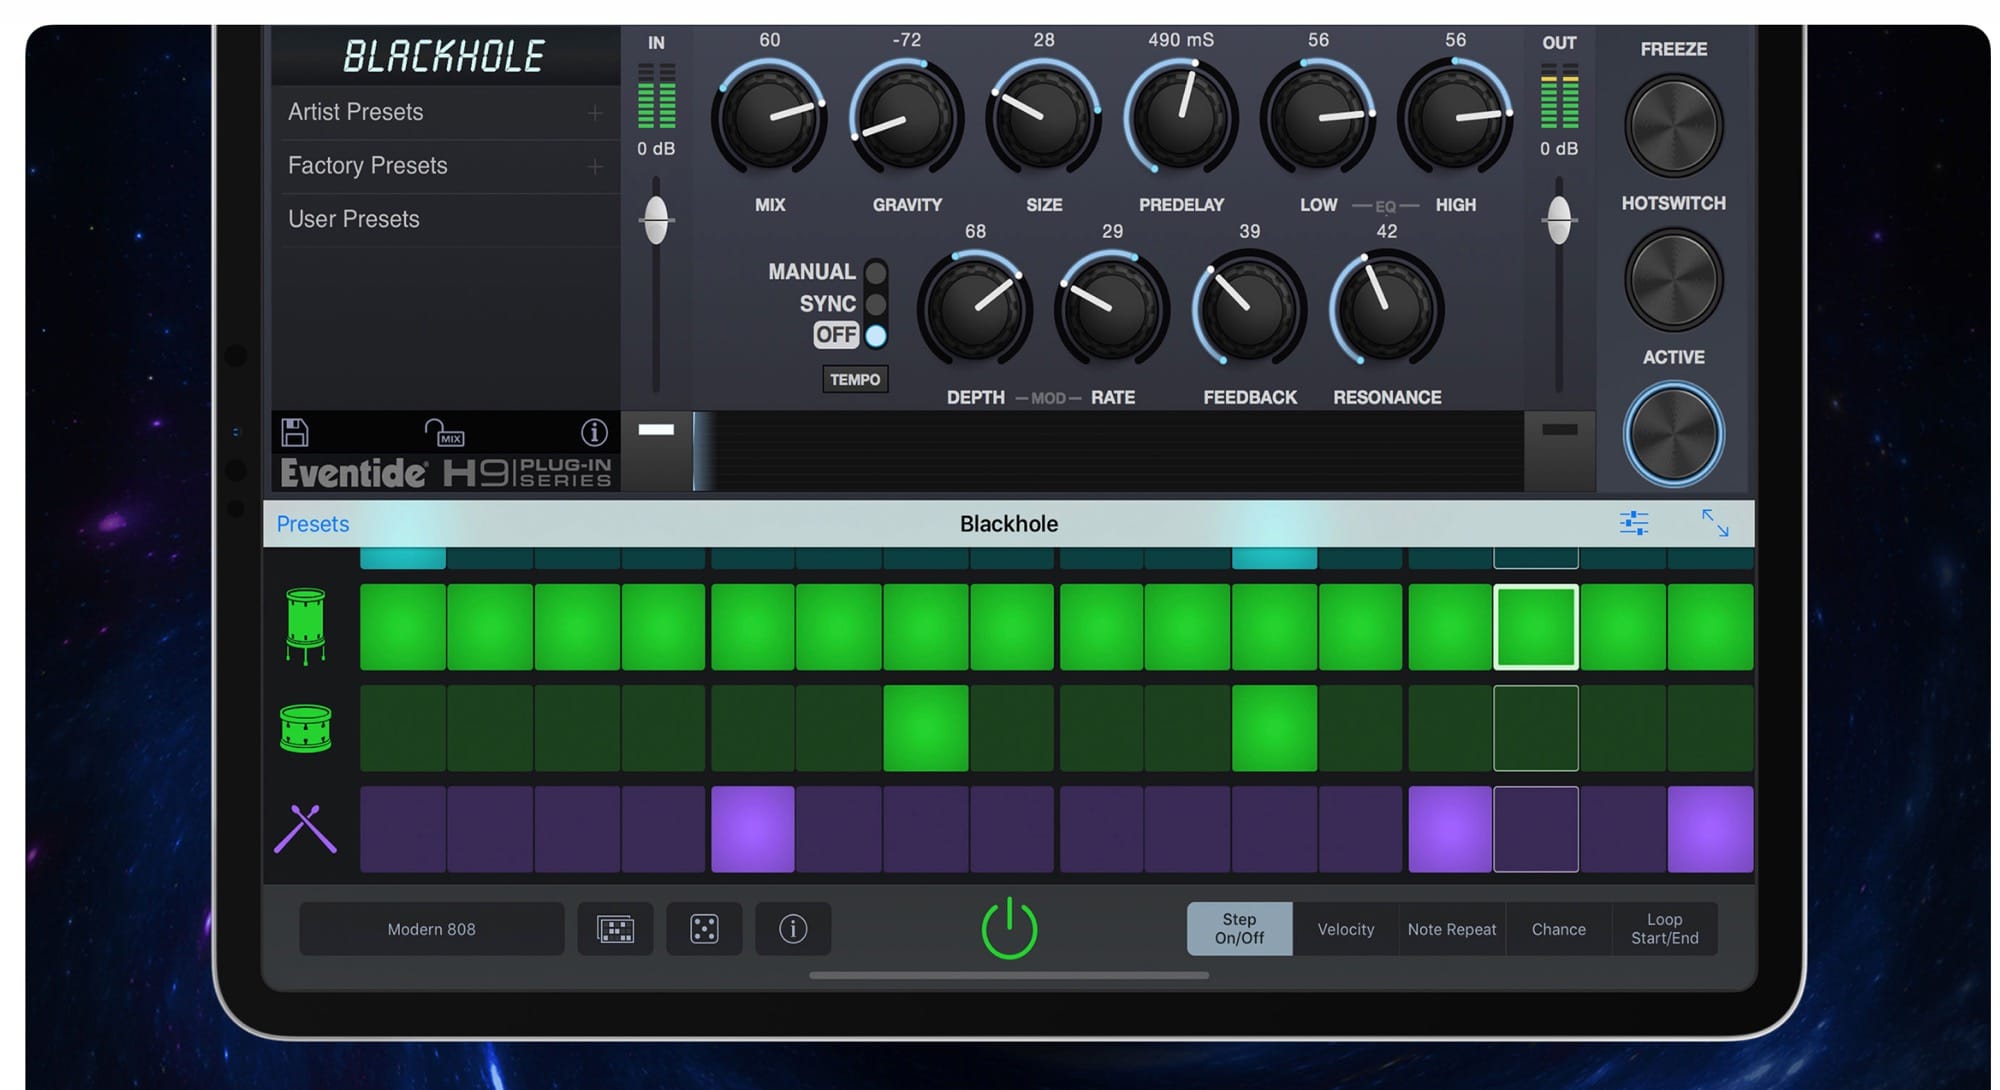Click the Mix knob
The image size is (2000, 1090).
coord(769,117)
